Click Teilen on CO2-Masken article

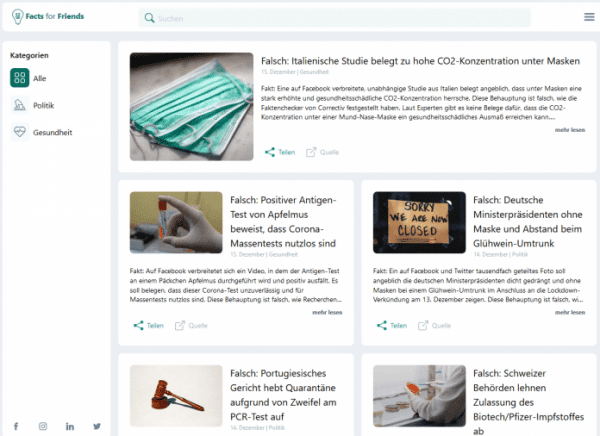coord(287,152)
